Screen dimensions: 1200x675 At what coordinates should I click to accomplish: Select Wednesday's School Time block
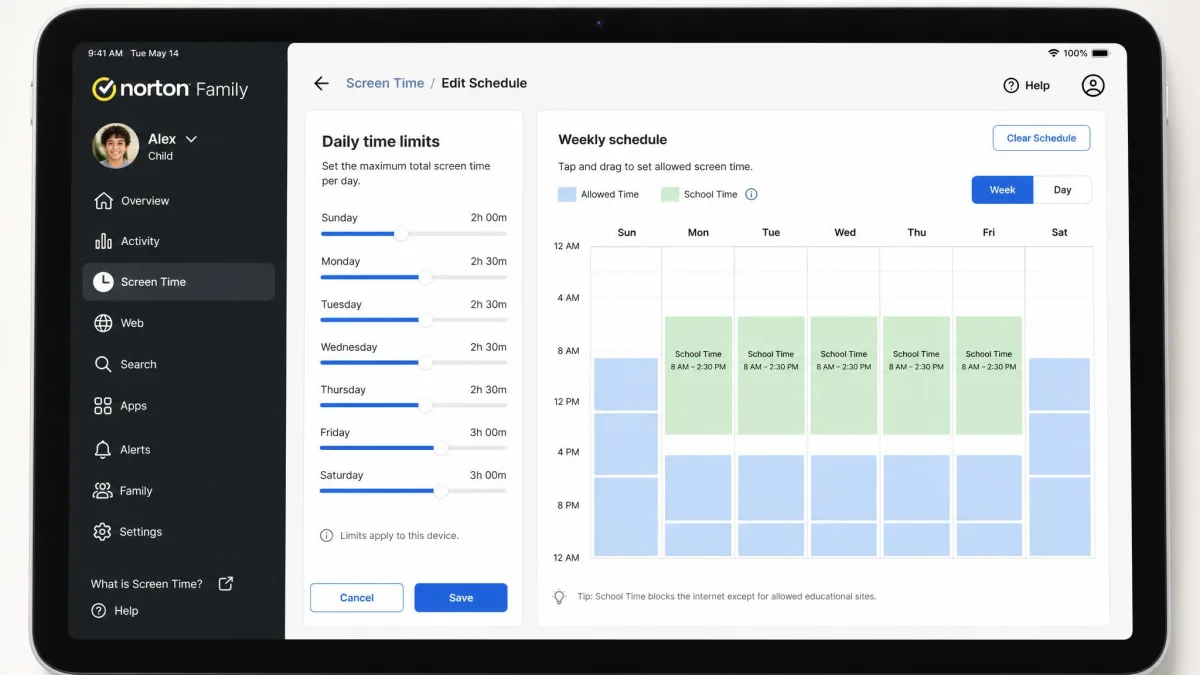(844, 375)
